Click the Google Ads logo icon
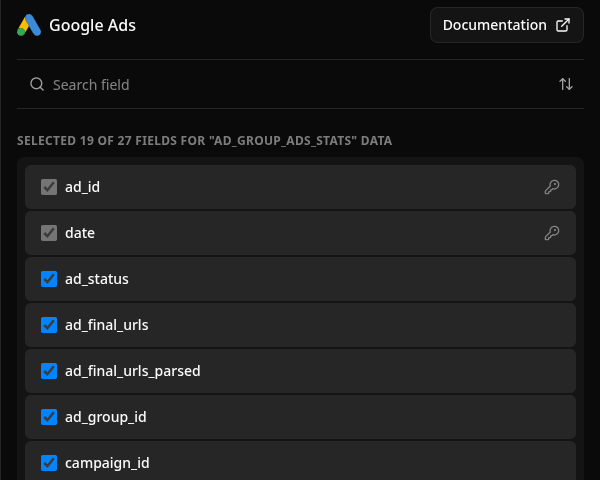Image resolution: width=600 pixels, height=480 pixels. pos(29,25)
